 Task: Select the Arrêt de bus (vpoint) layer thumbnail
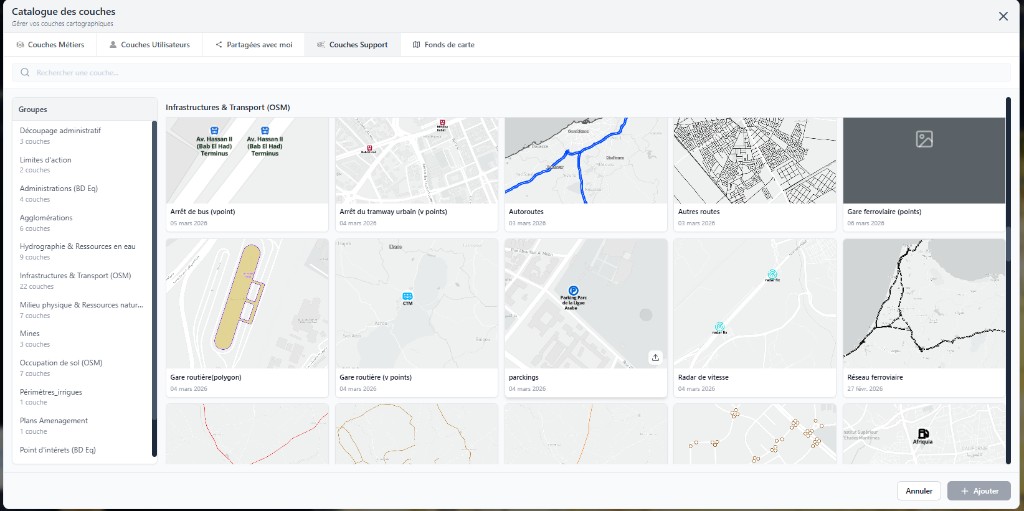point(247,161)
